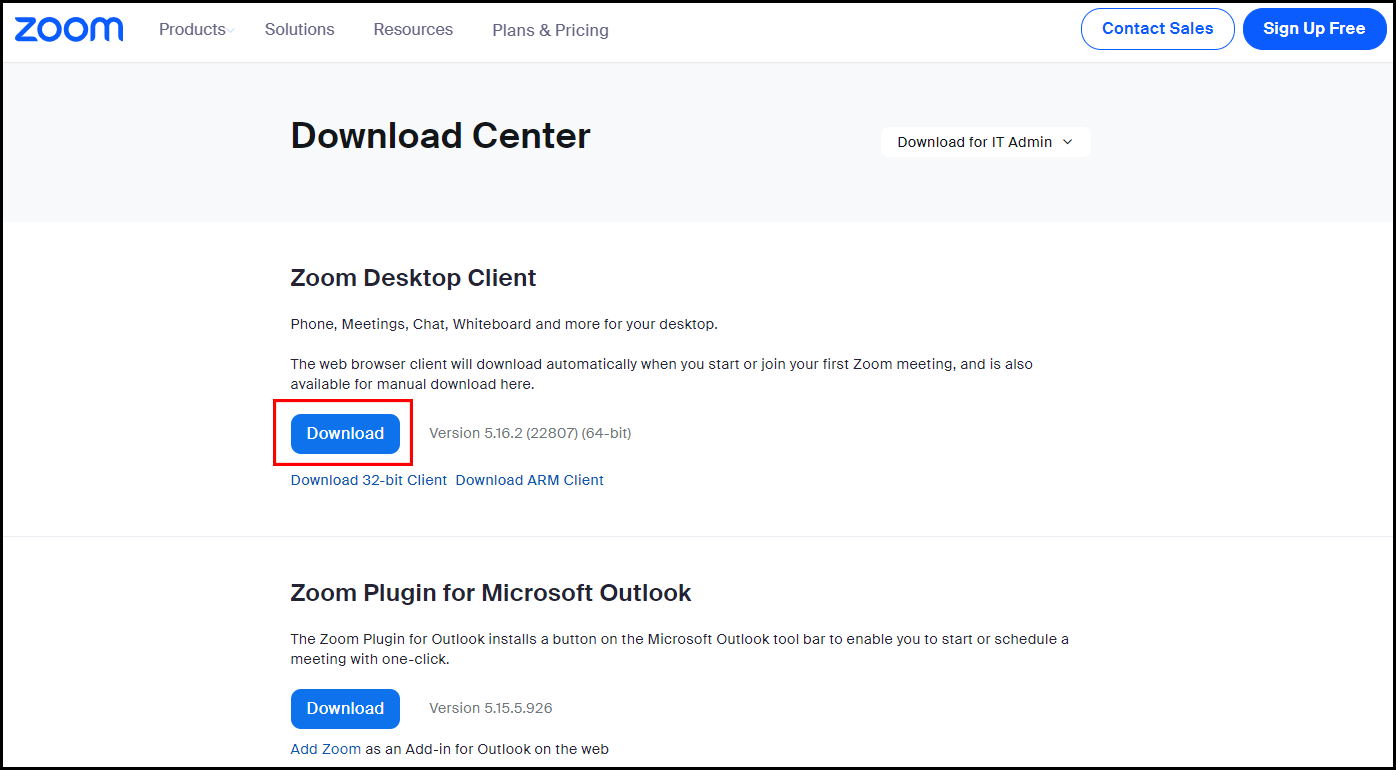Open the Products menu
1396x770 pixels.
pos(192,30)
